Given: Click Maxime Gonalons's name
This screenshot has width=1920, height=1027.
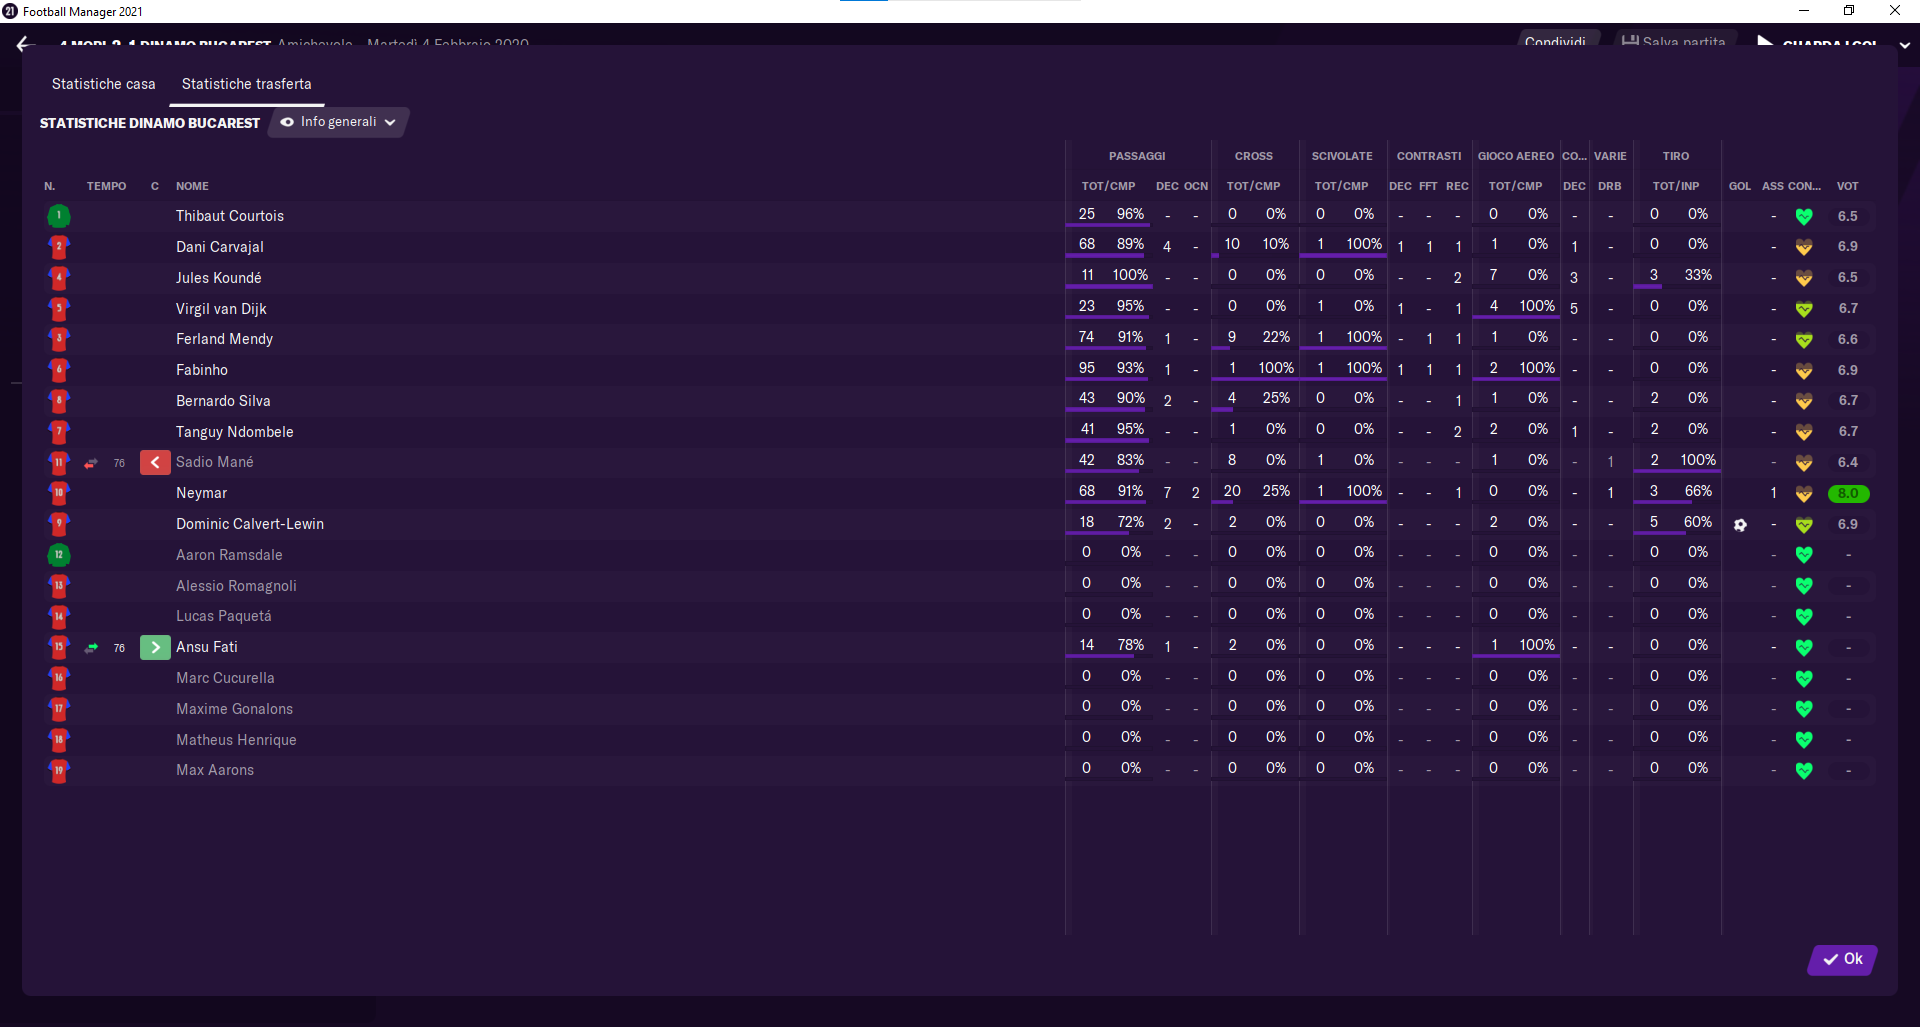Looking at the screenshot, I should [x=234, y=709].
